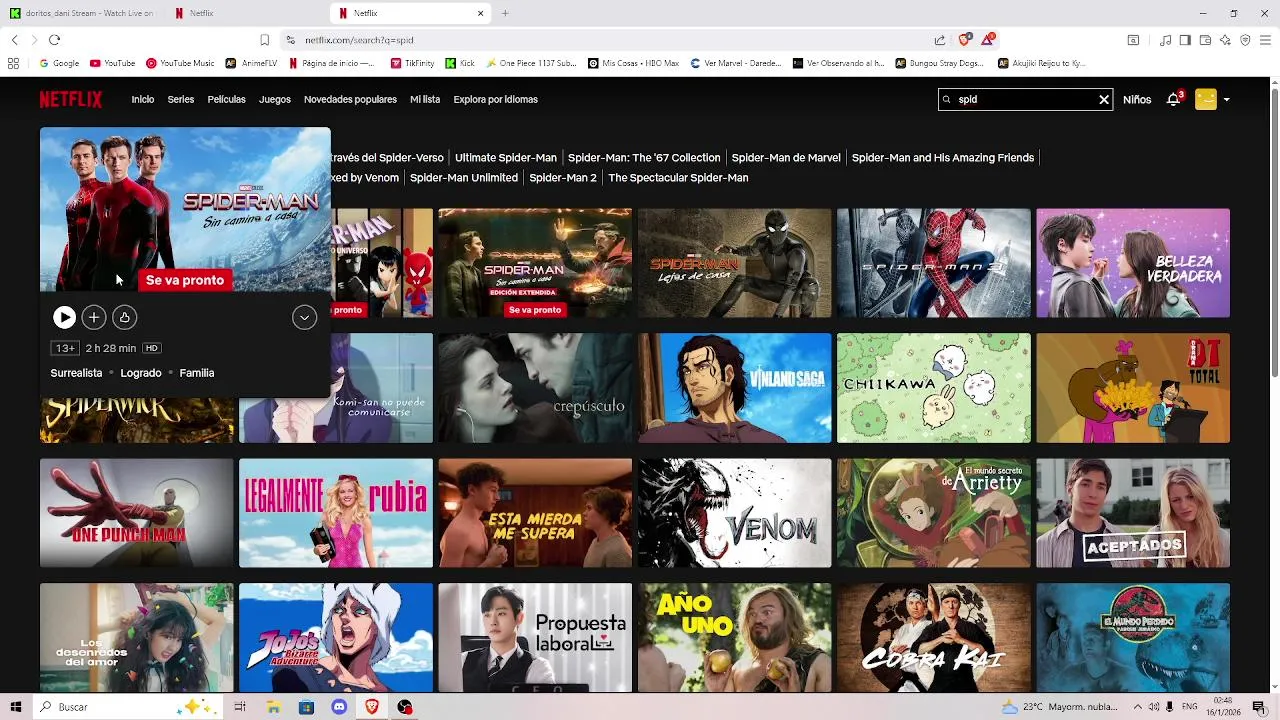This screenshot has width=1280, height=720.
Task: Select Spider-Man Unlimited suggestion
Action: pos(464,177)
